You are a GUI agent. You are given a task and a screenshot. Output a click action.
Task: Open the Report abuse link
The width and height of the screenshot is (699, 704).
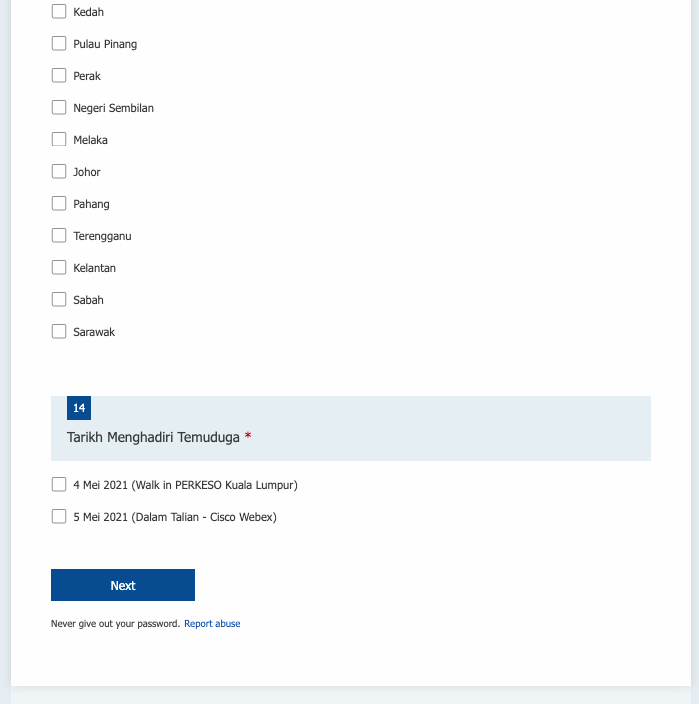[212, 624]
